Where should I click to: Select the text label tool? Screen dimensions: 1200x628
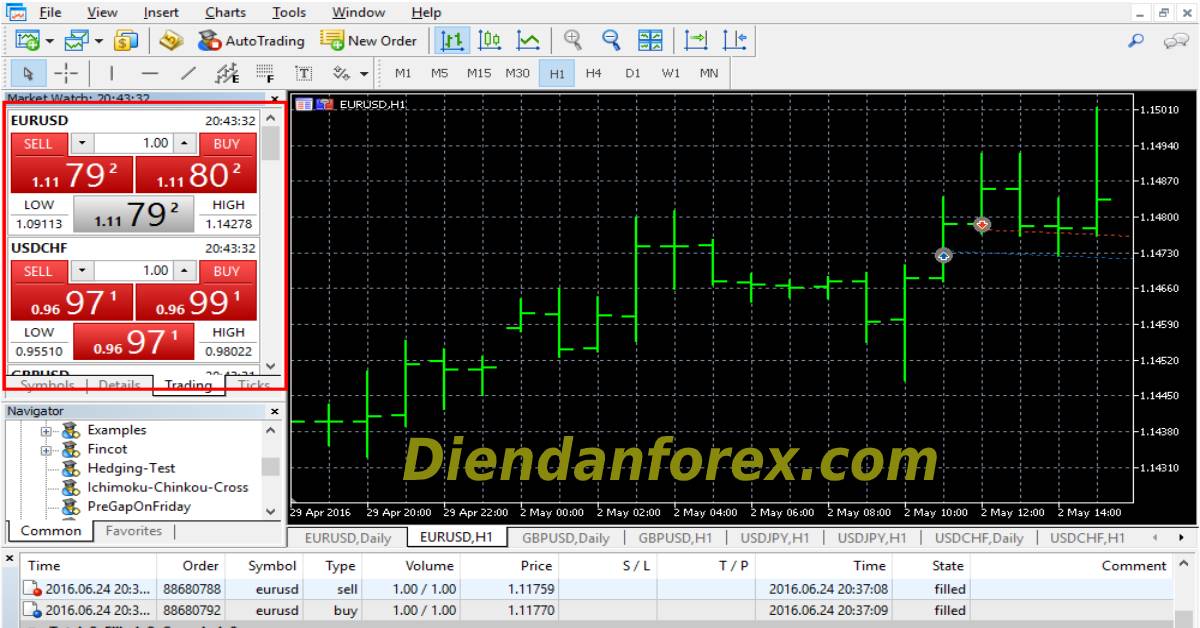pos(303,73)
